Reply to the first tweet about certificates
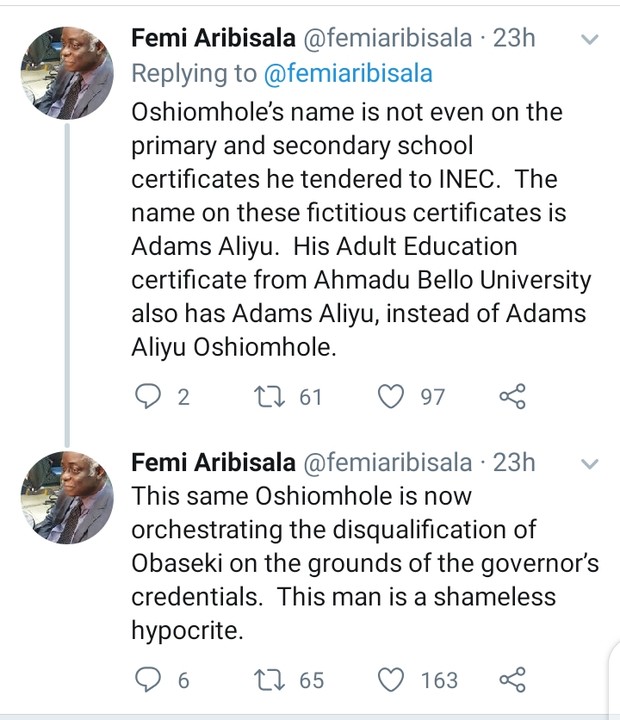This screenshot has width=620, height=720. point(148,397)
